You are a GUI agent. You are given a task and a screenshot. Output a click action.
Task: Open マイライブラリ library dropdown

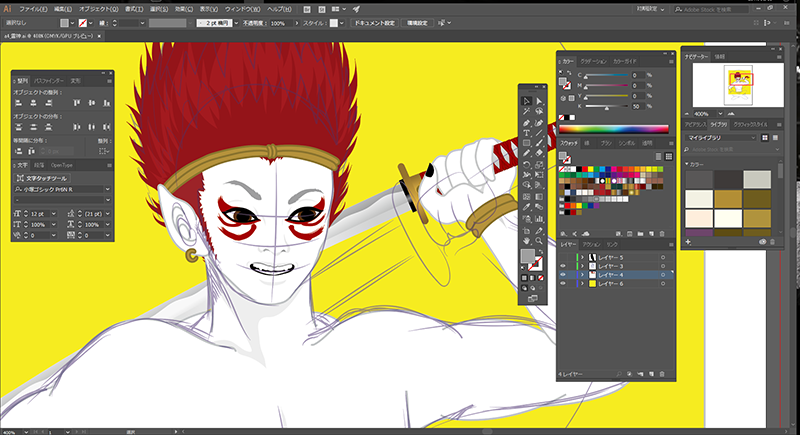720,138
